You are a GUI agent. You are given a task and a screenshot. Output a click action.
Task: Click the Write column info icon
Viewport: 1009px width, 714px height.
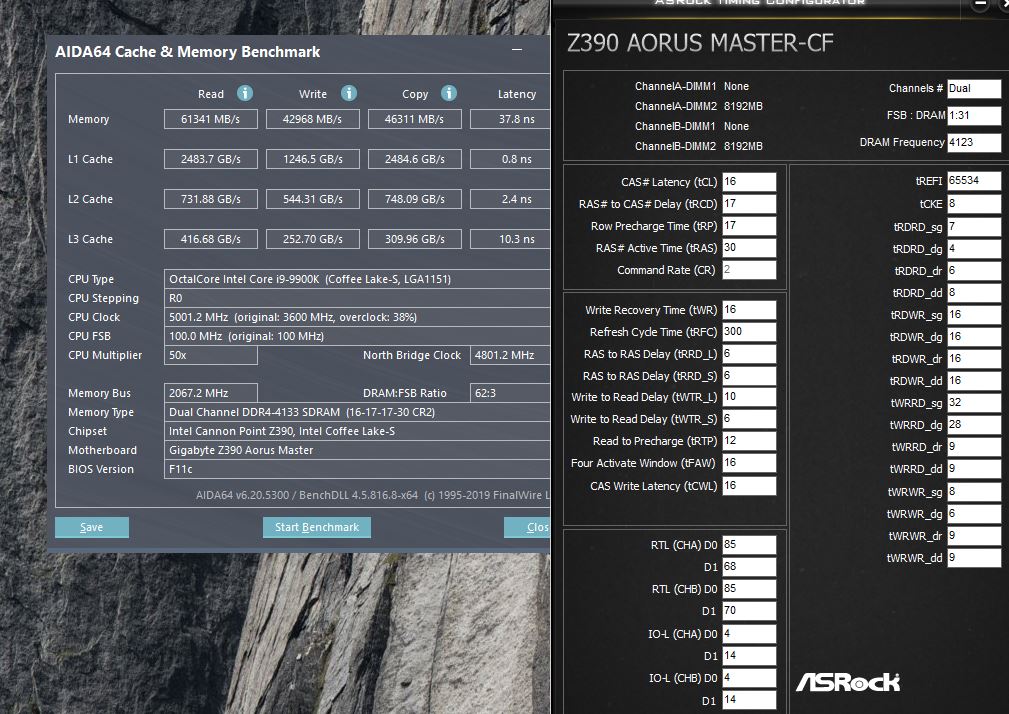[349, 93]
